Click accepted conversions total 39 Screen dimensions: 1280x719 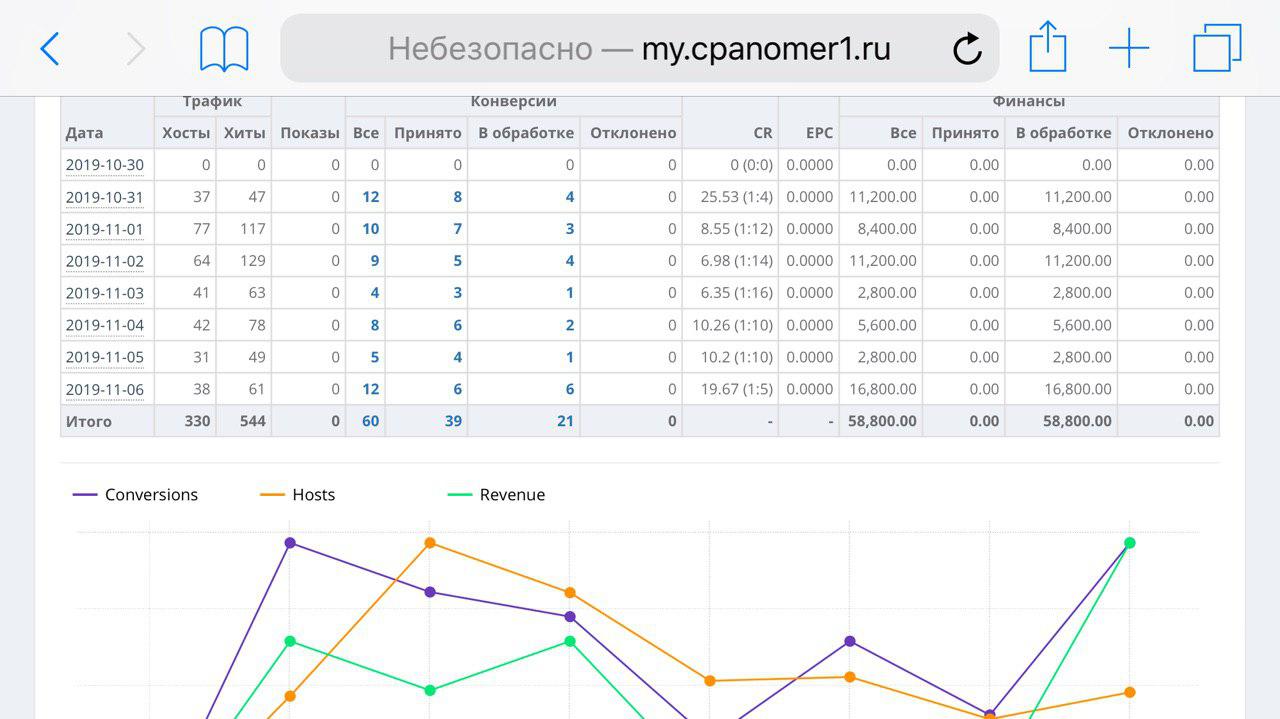tap(453, 421)
